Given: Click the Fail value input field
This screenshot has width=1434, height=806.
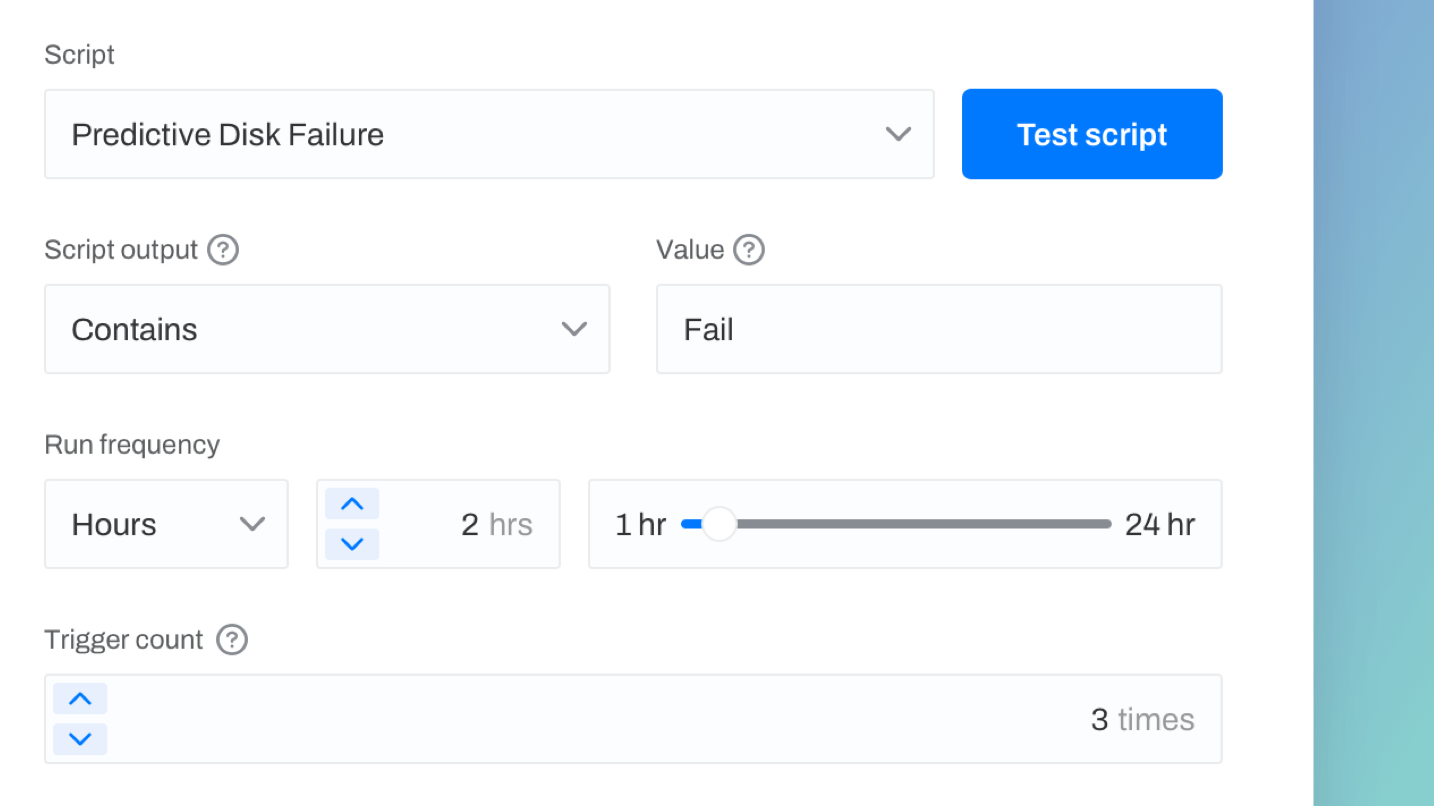Looking at the screenshot, I should click(x=938, y=328).
